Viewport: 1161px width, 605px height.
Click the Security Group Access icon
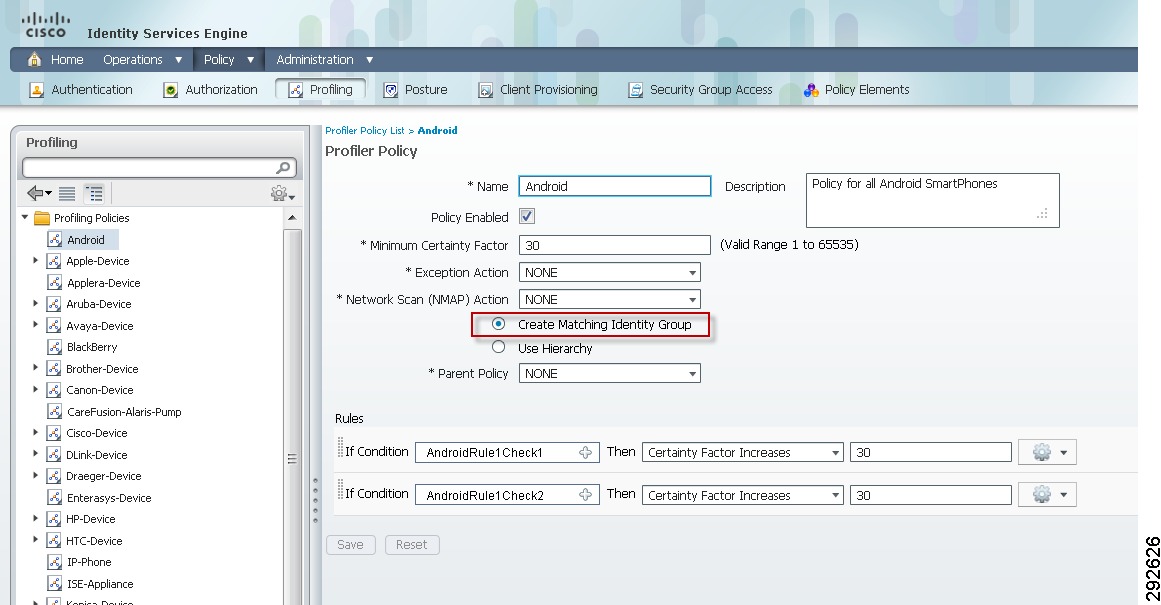point(635,90)
